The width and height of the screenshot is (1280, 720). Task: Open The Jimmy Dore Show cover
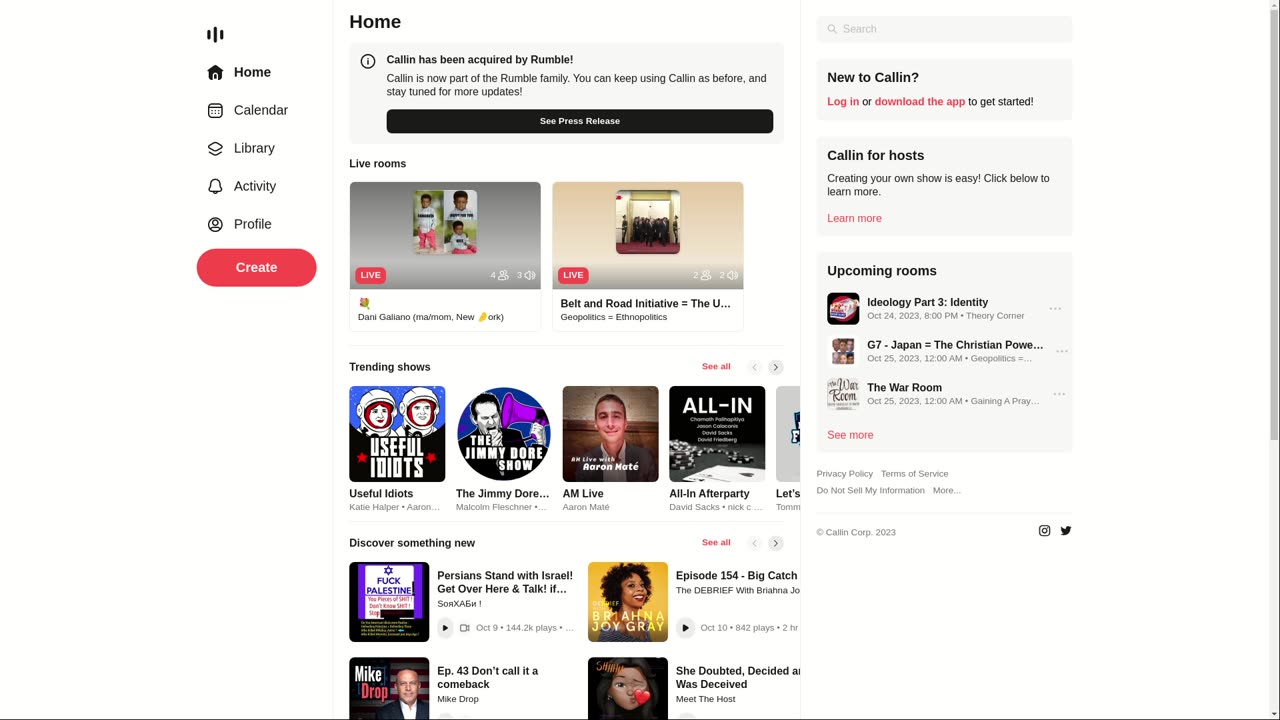click(x=504, y=434)
